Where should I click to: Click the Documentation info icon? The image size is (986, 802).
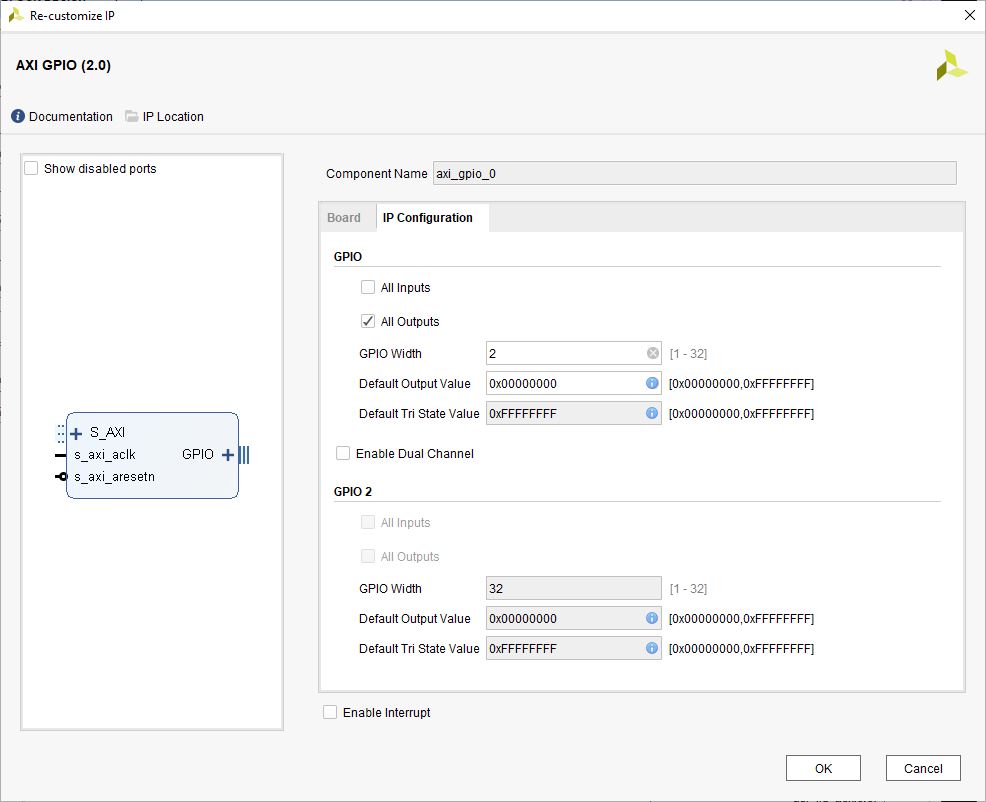(x=18, y=116)
